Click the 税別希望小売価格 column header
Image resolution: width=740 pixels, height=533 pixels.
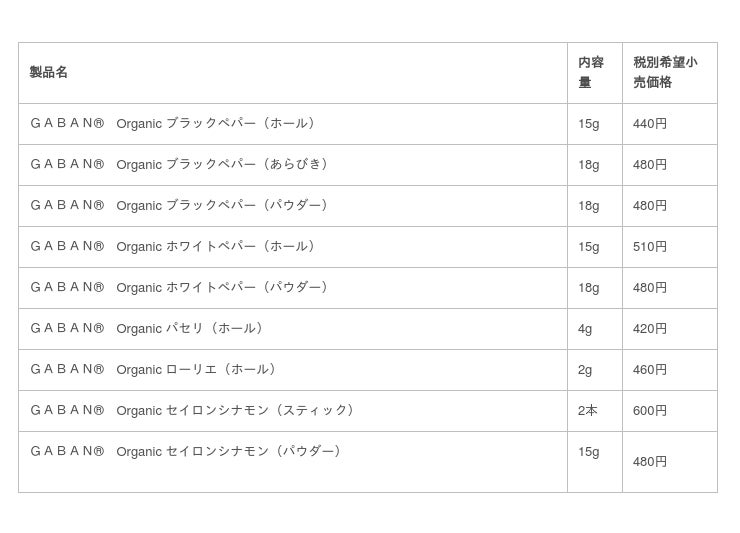665,72
